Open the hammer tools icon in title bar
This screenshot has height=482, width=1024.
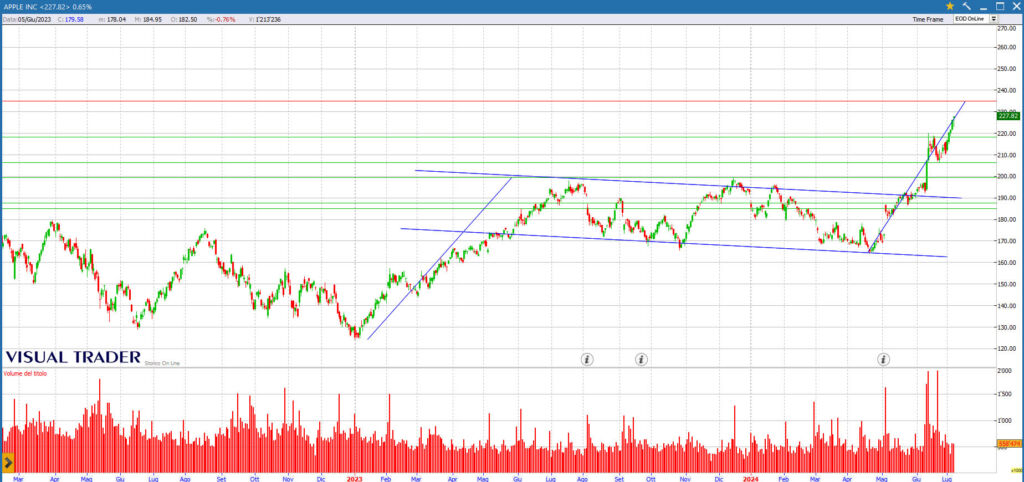tap(967, 6)
